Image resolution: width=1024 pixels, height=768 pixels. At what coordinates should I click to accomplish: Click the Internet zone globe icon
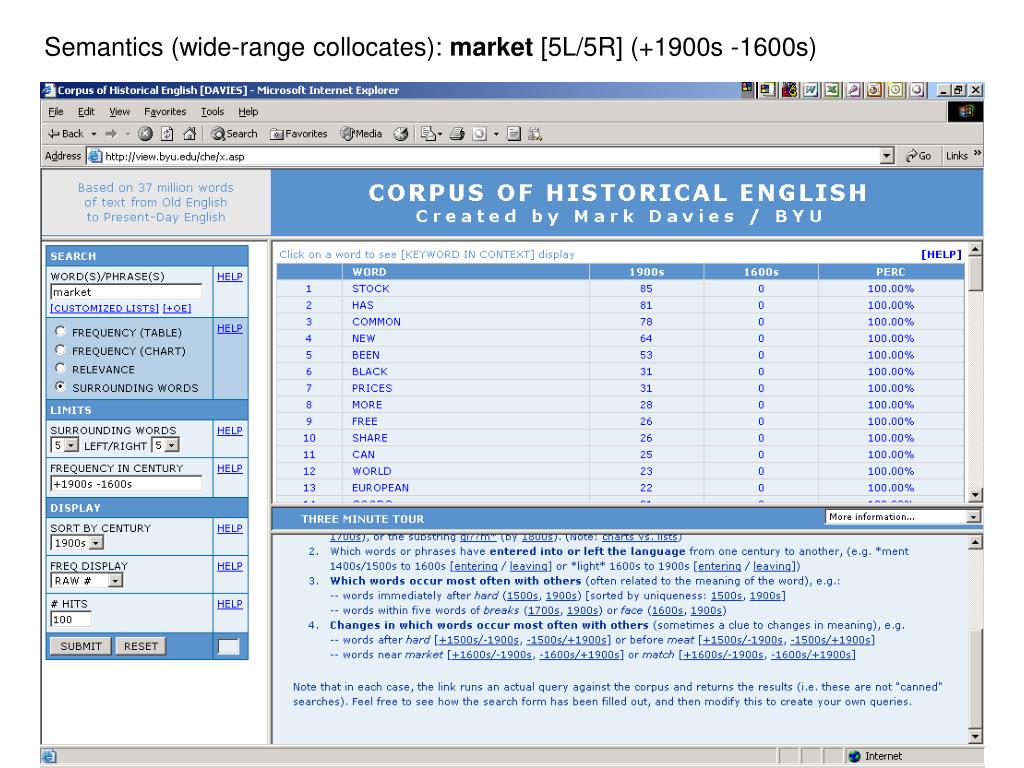coord(854,756)
